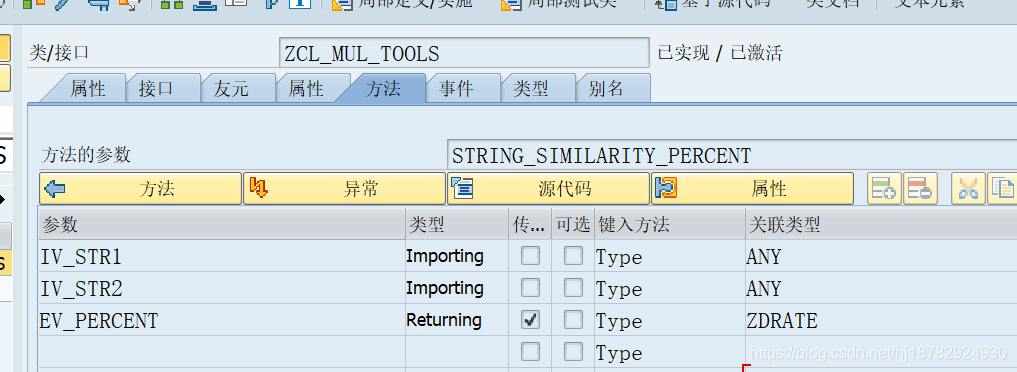
Task: Uncheck pass-by-value checkbox for EV_PERCENT
Action: [x=530, y=320]
